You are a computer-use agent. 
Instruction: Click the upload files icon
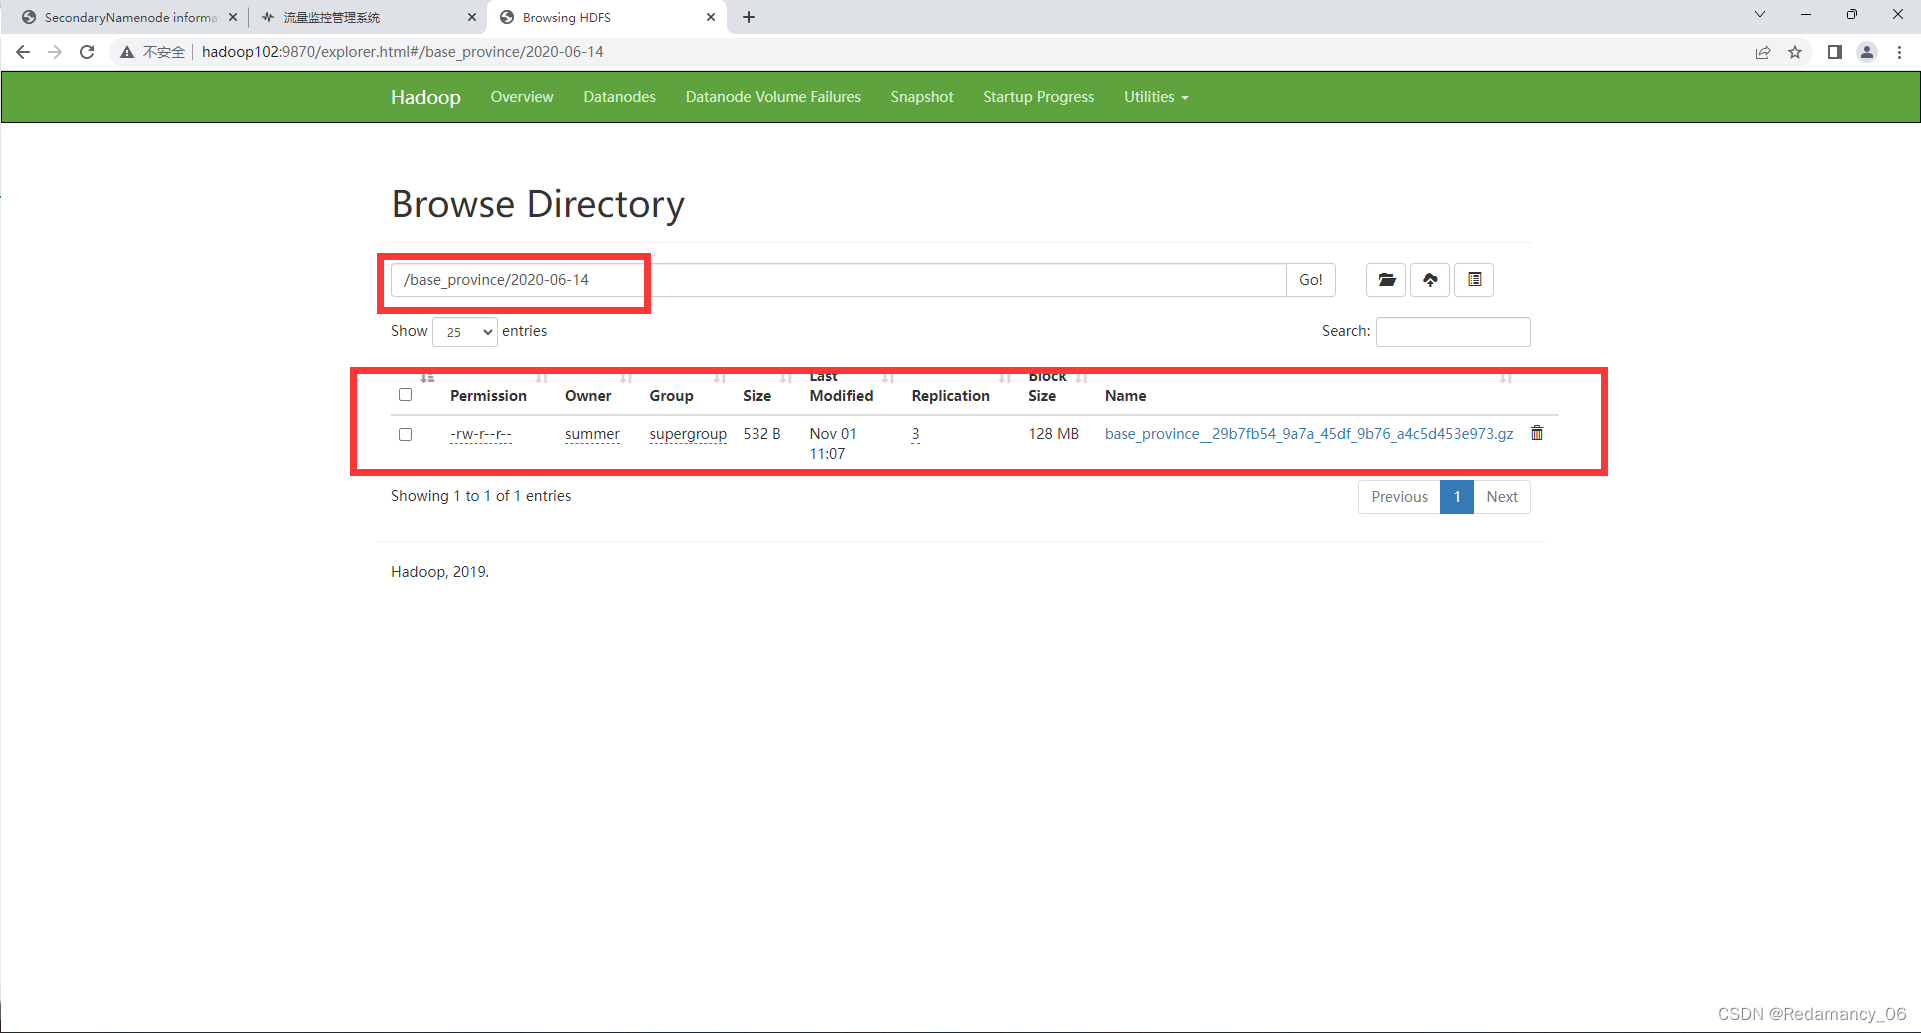[x=1430, y=280]
